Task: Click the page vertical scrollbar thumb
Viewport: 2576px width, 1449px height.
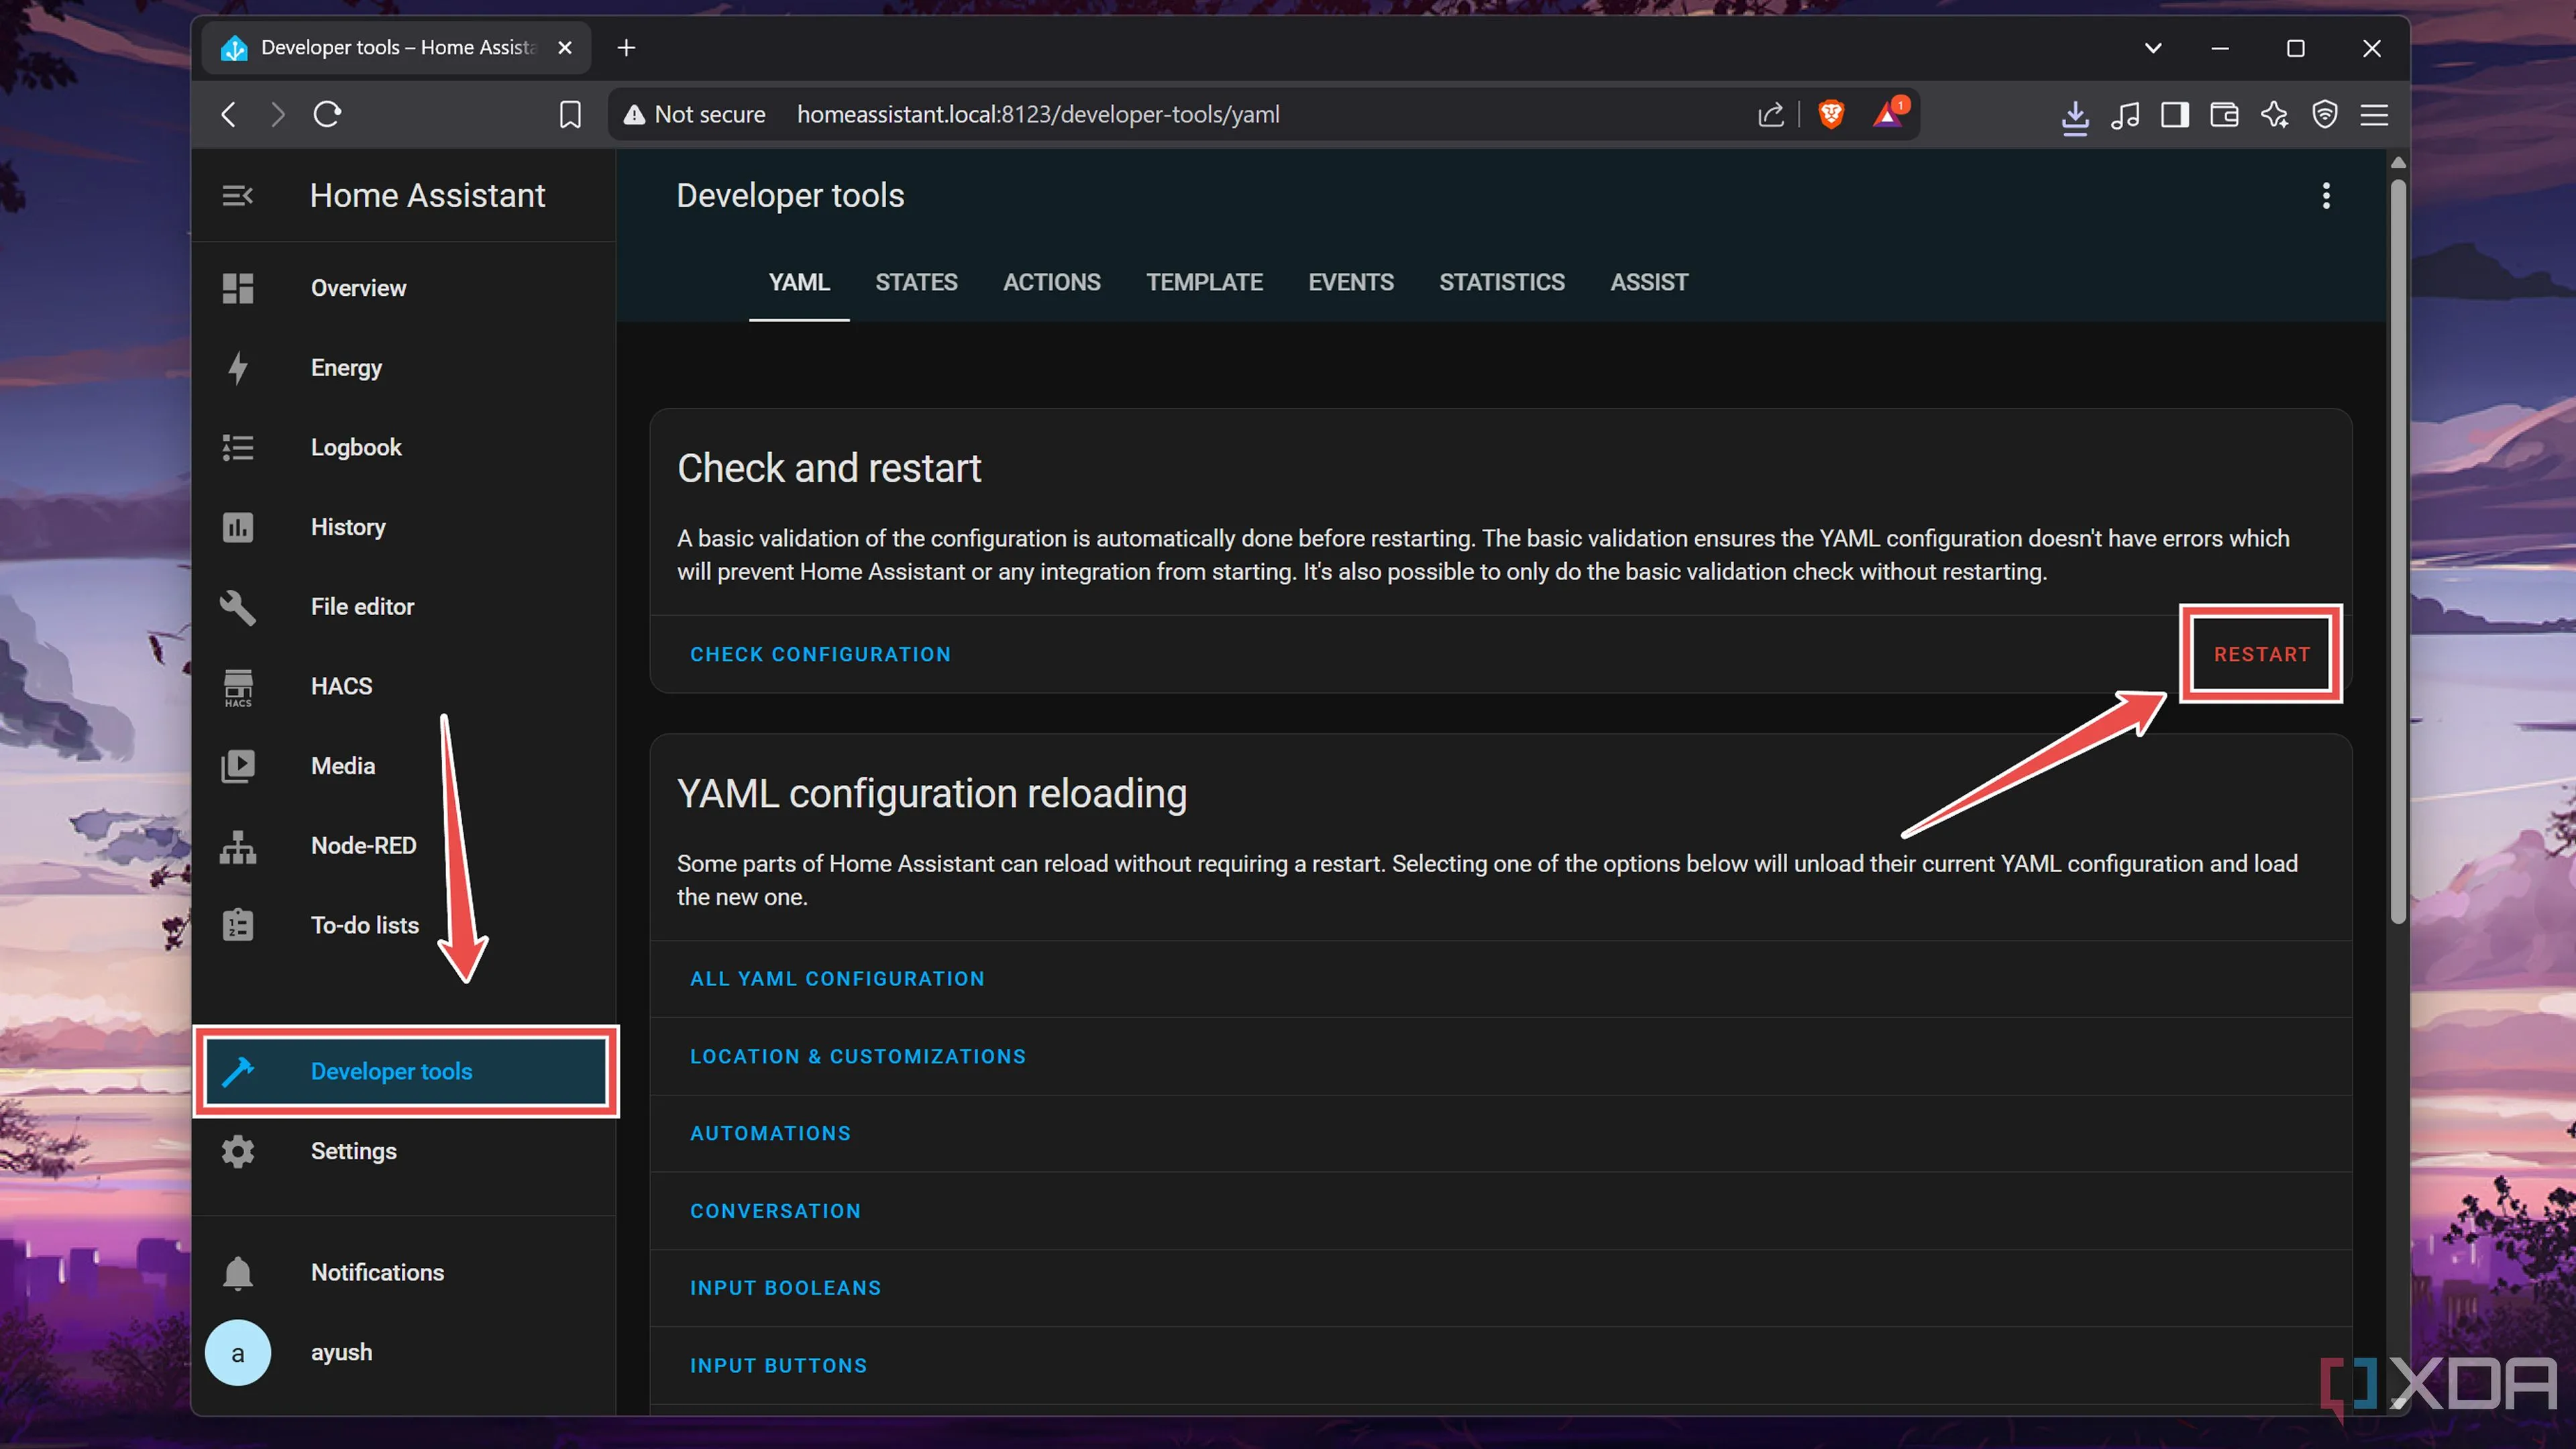Action: click(2397, 550)
